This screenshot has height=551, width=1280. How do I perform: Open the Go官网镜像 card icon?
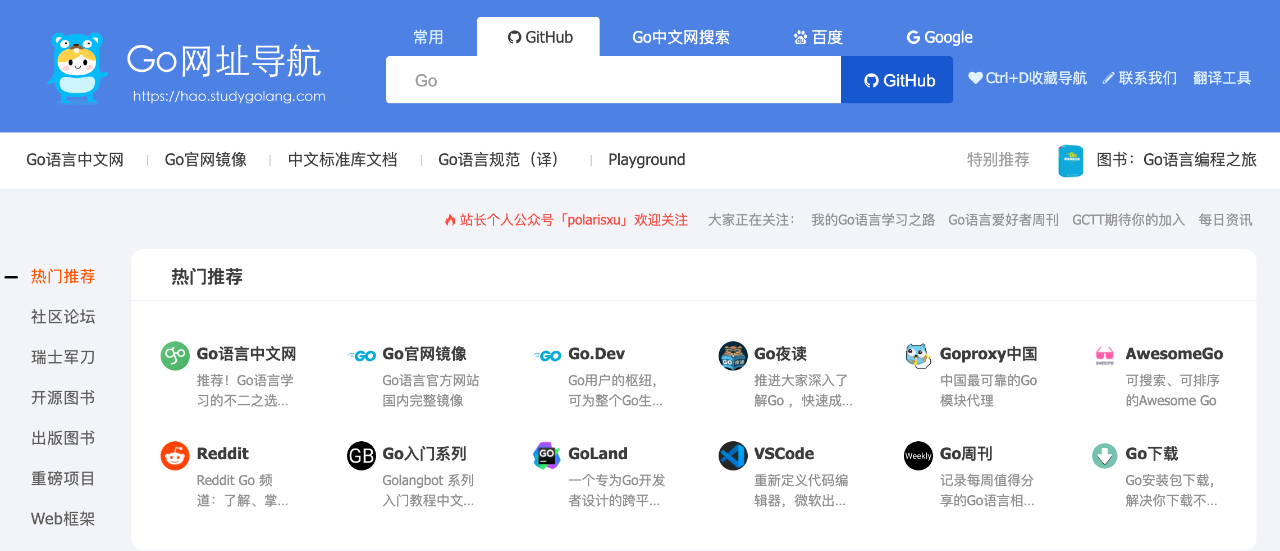click(x=361, y=355)
